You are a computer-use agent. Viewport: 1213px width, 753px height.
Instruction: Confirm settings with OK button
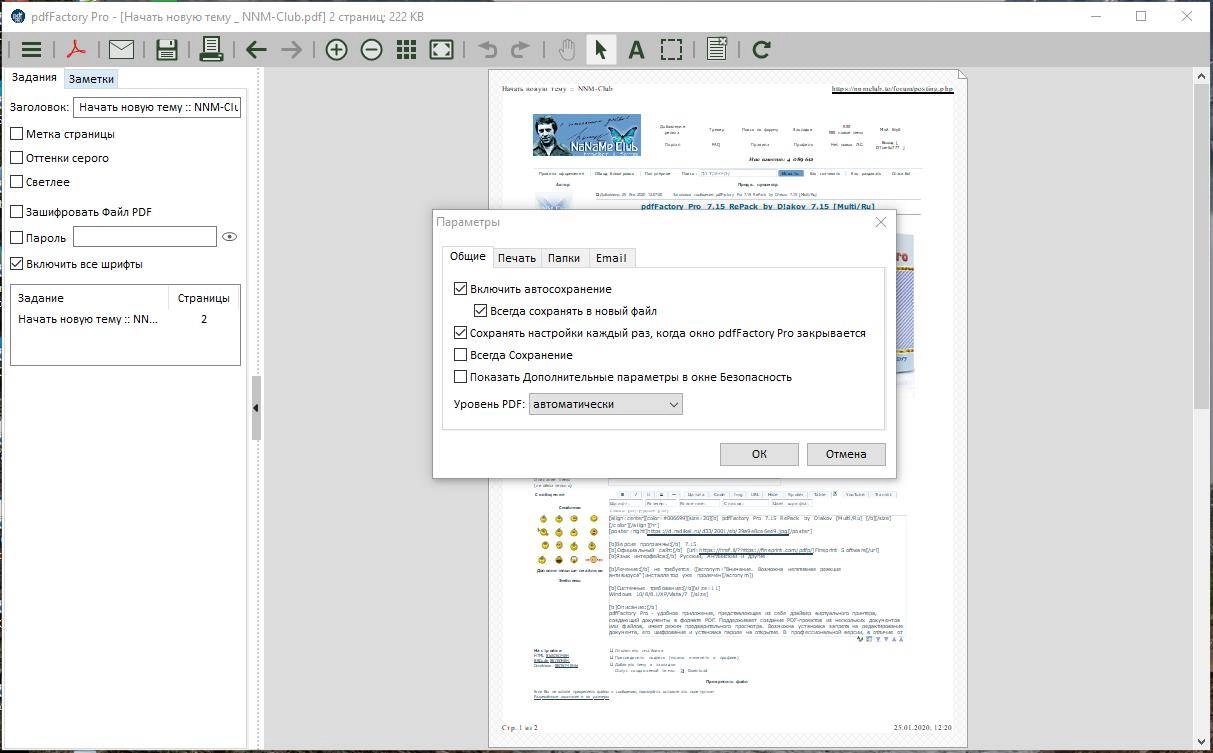(759, 454)
